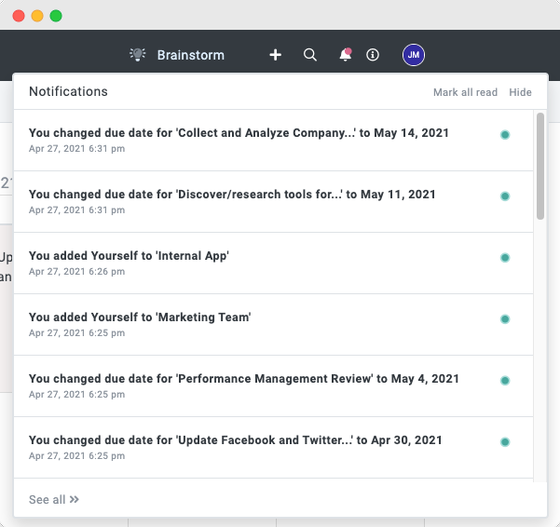Open the info circle icon
Image resolution: width=560 pixels, height=527 pixels.
(372, 55)
